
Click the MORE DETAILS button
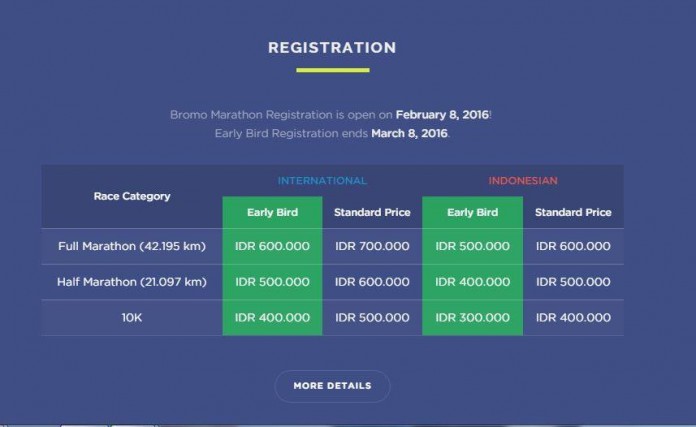(x=332, y=386)
